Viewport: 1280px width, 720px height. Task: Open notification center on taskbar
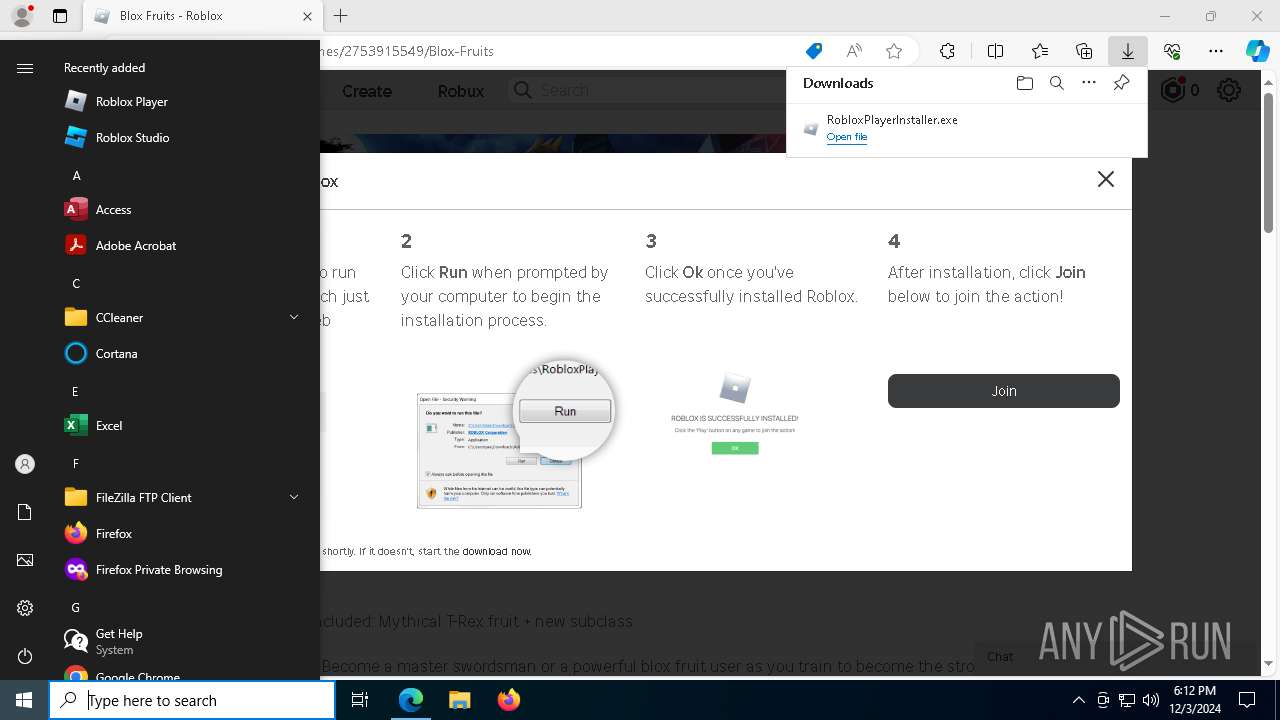(1247, 700)
